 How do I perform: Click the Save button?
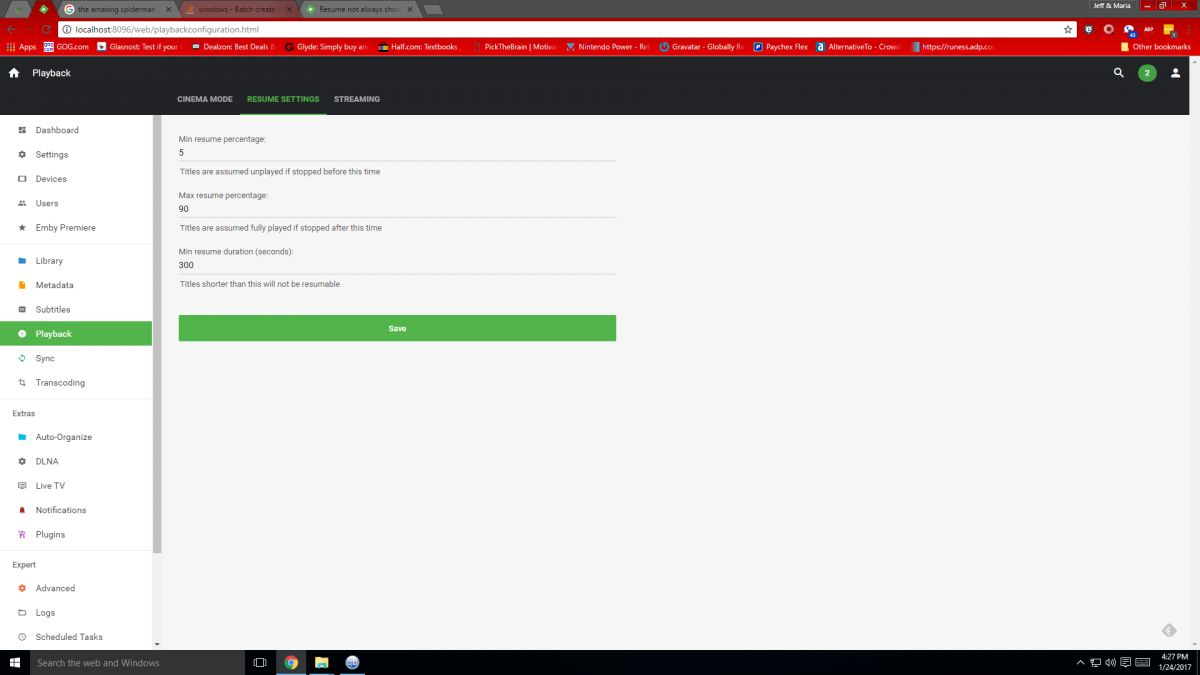(397, 328)
